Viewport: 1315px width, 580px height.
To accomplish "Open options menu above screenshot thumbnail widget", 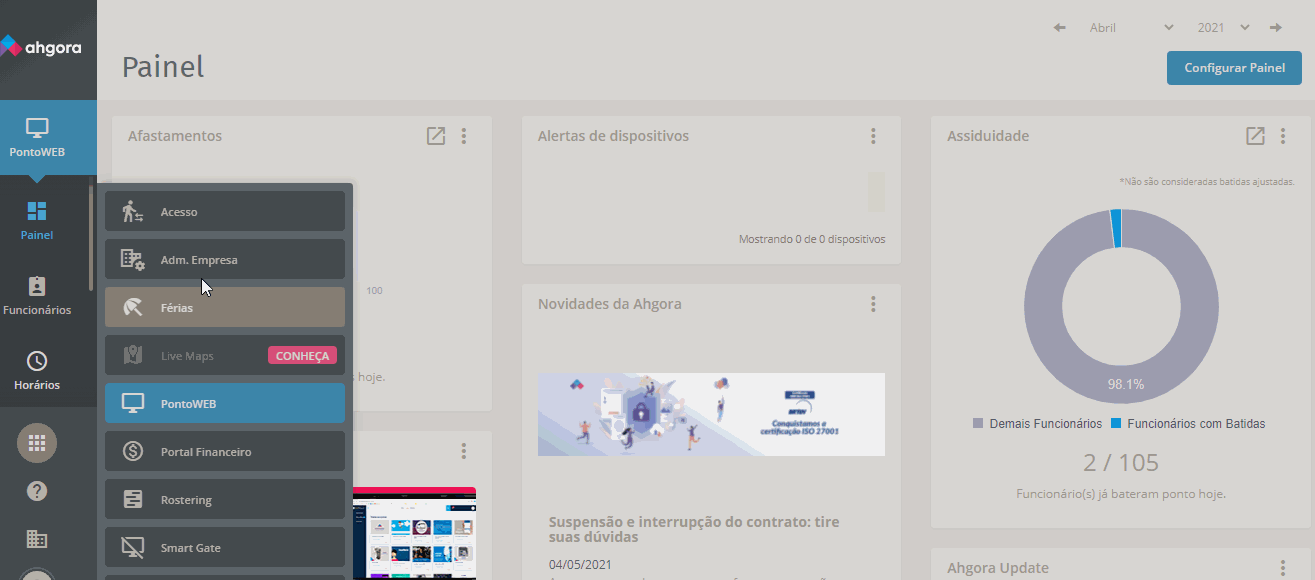I will tap(464, 451).
